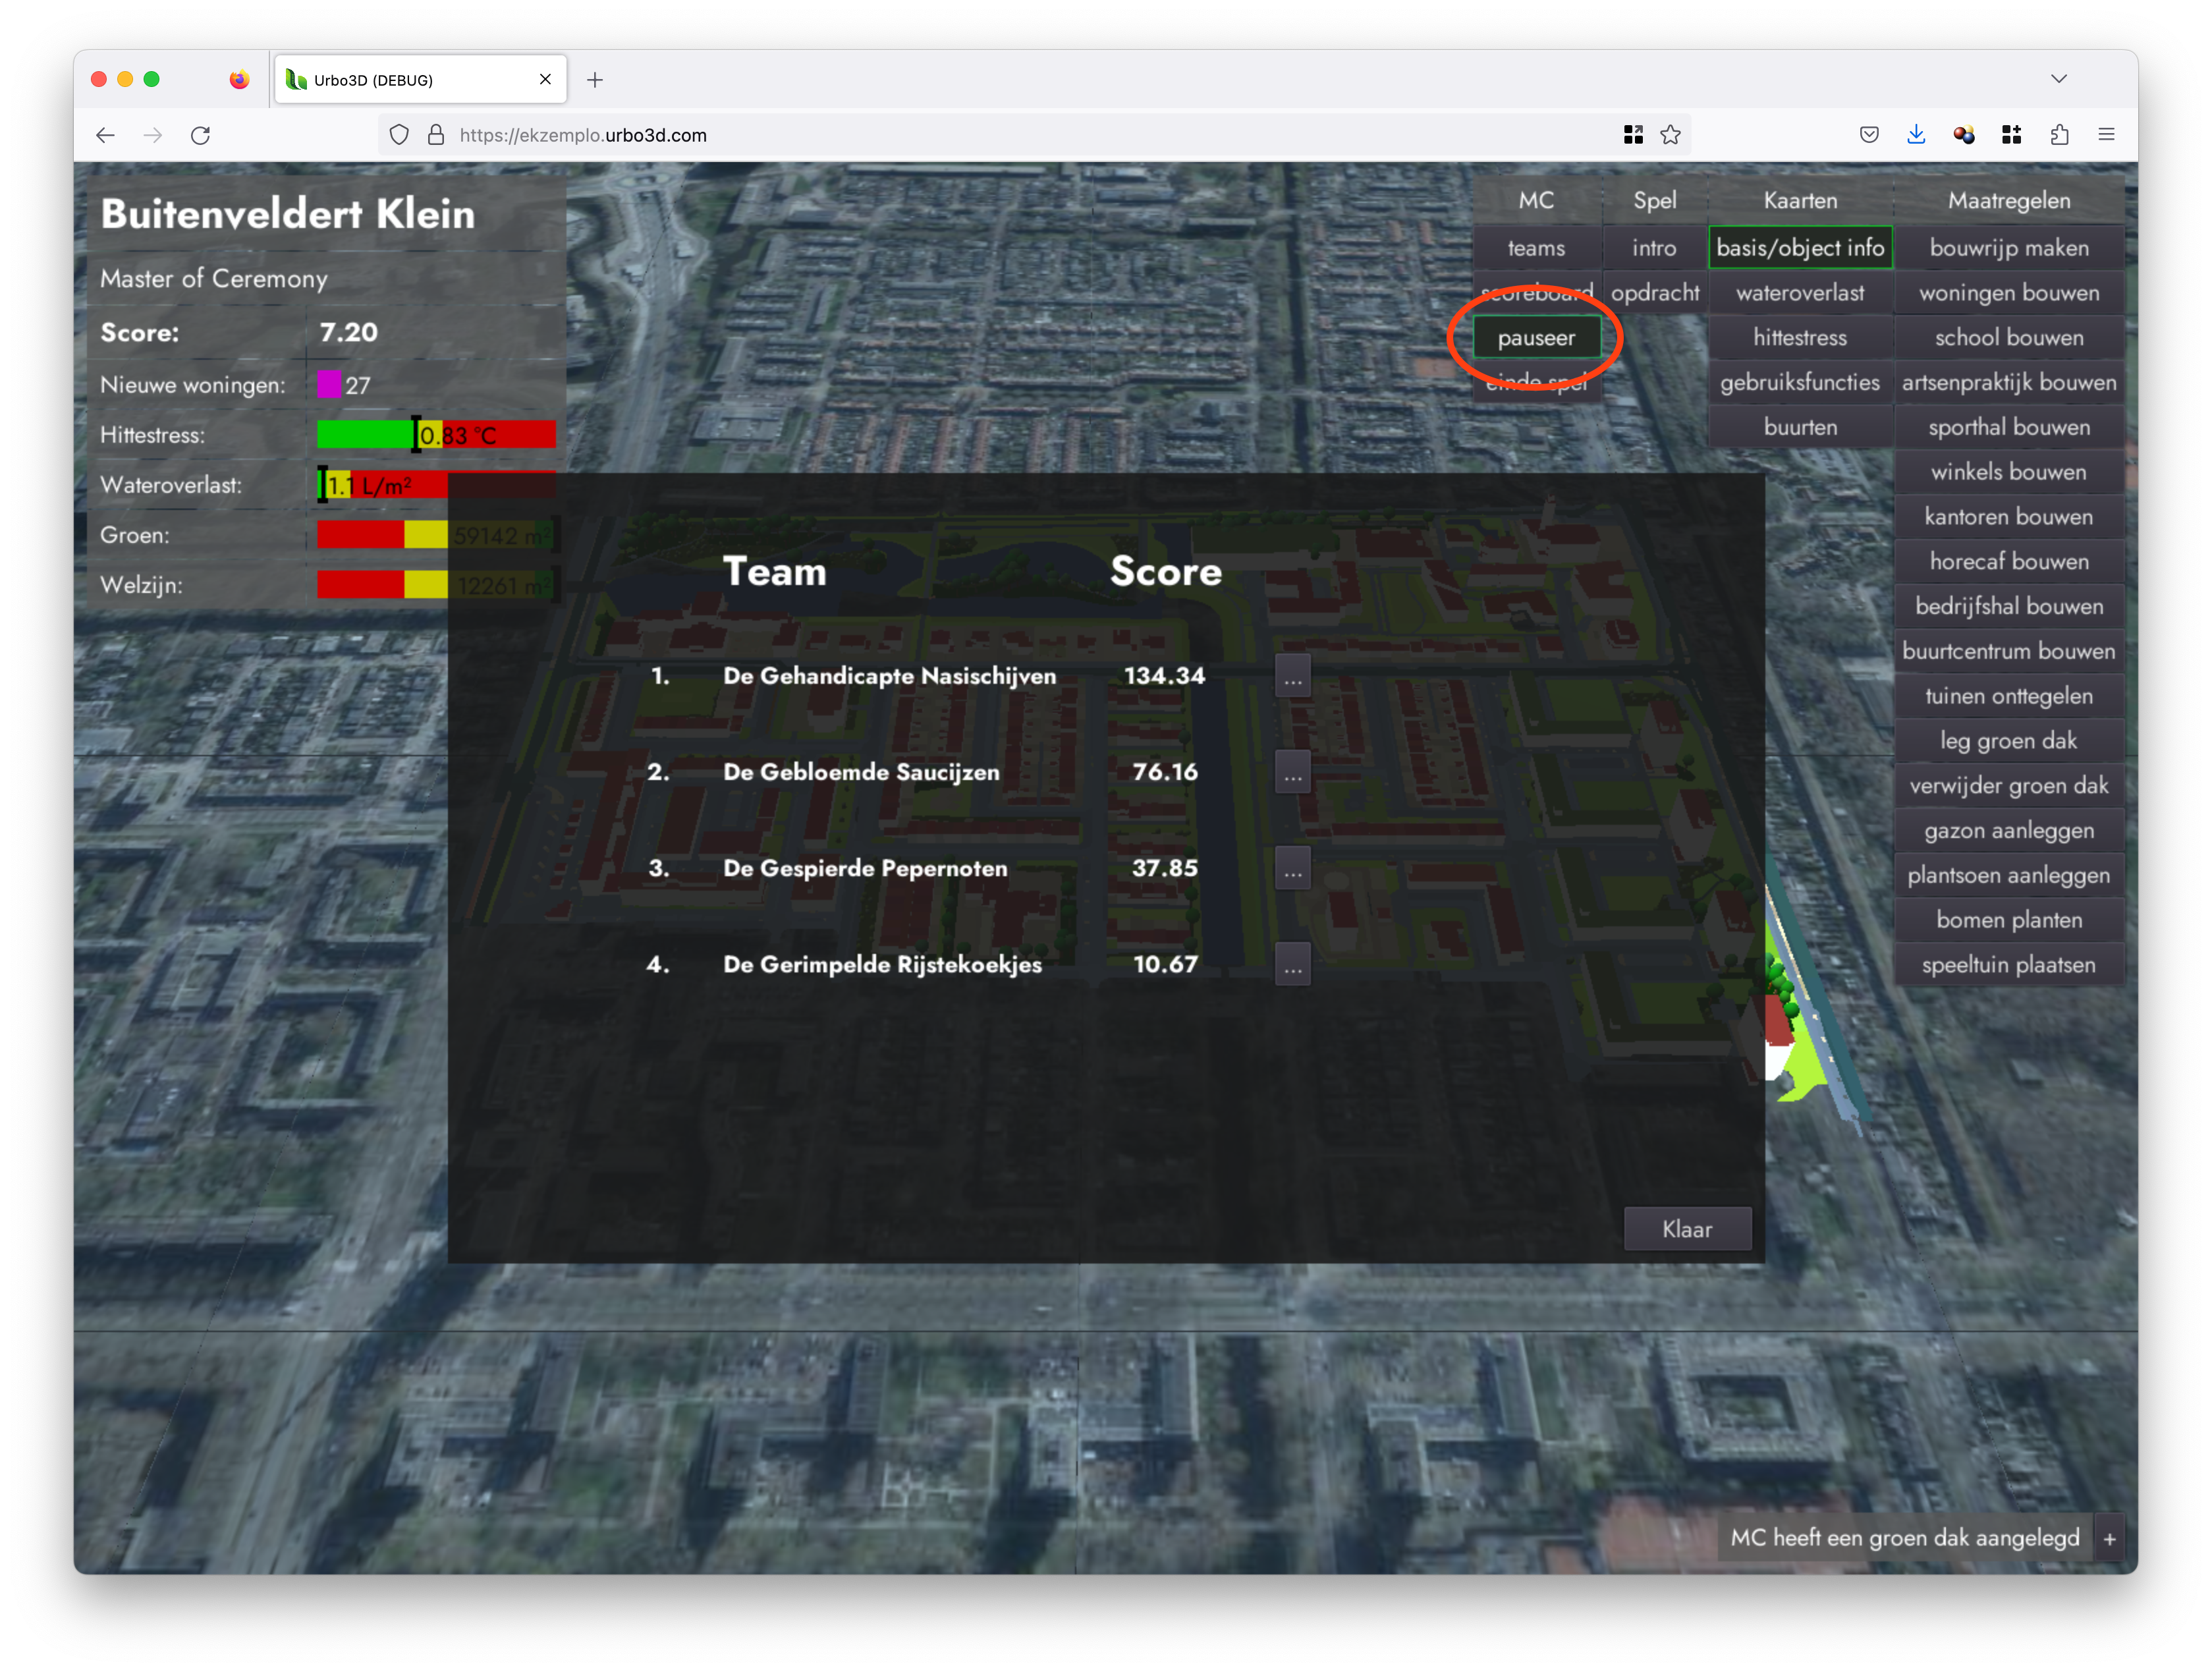Toggle the pauseer button
Viewport: 2212px width, 1672px height.
click(1536, 338)
